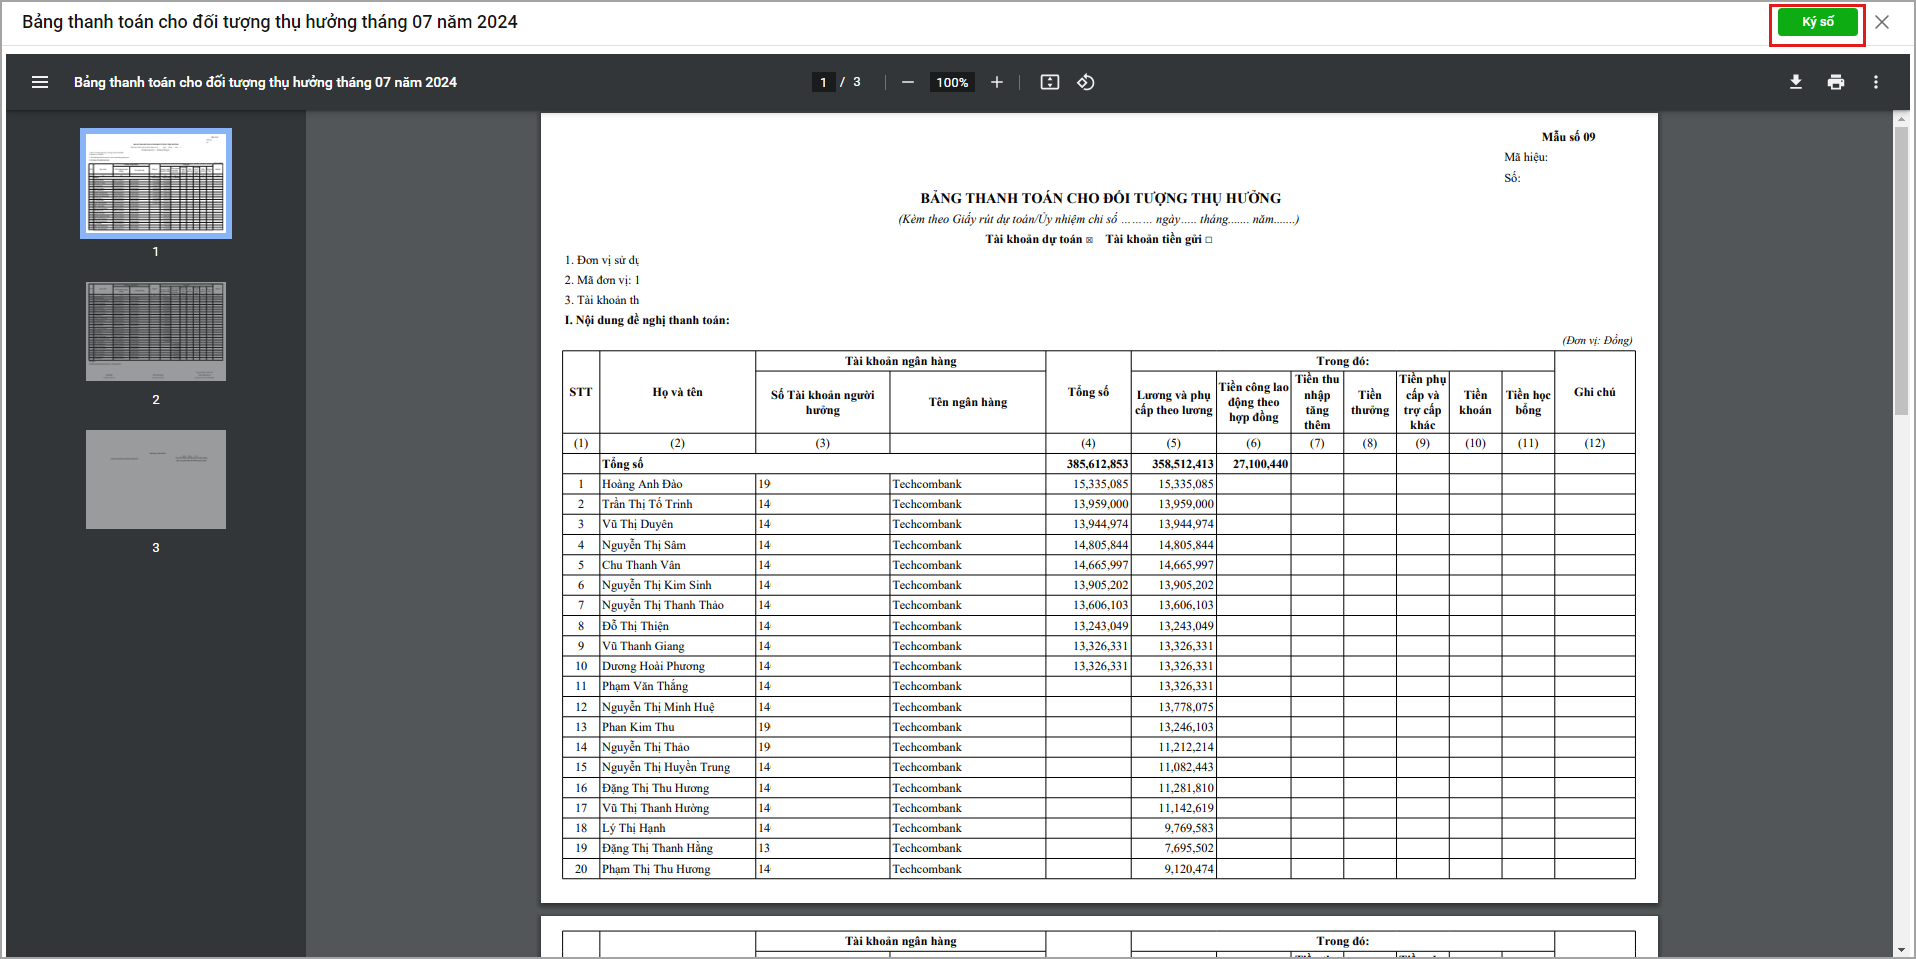1916x959 pixels.
Task: Close the payment table preview dialog
Action: [x=1882, y=22]
